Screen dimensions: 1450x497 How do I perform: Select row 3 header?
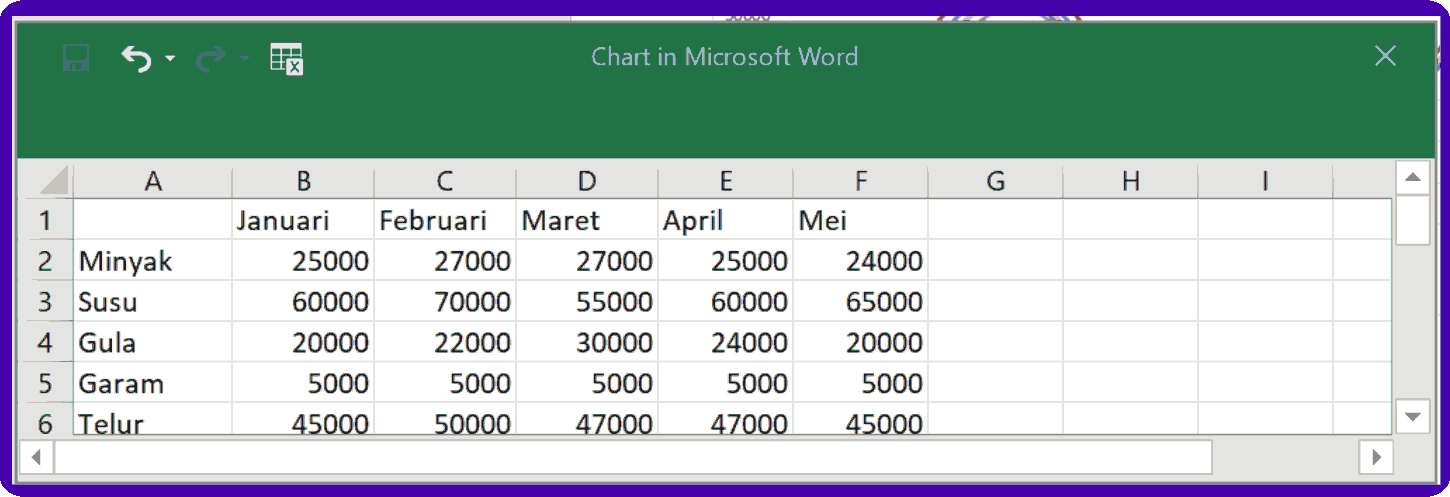click(45, 302)
